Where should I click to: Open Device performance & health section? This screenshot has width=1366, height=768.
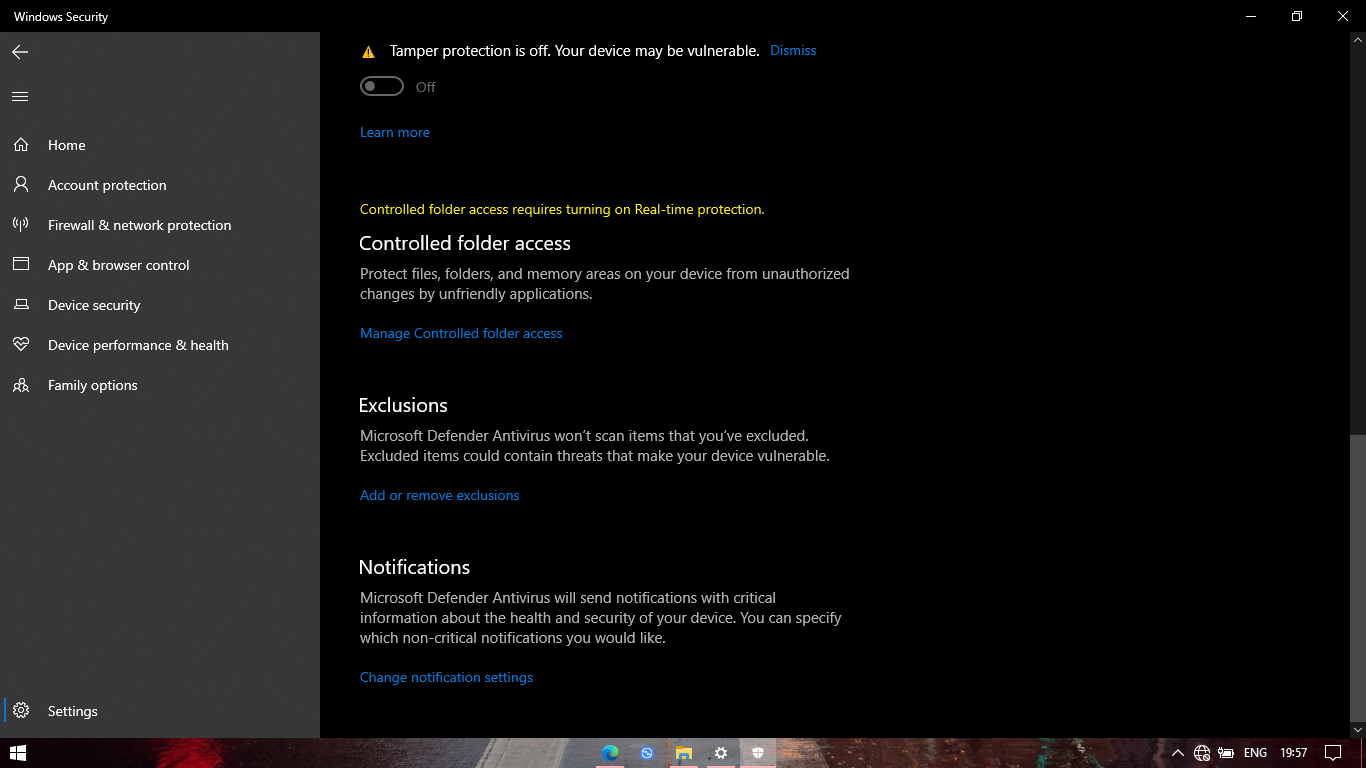[x=138, y=345]
